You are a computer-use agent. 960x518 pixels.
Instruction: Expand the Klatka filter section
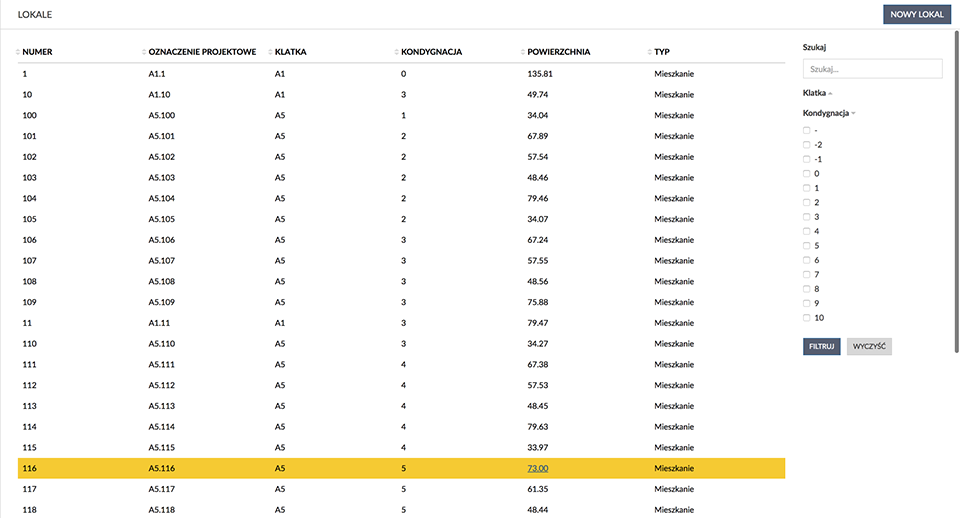click(817, 93)
